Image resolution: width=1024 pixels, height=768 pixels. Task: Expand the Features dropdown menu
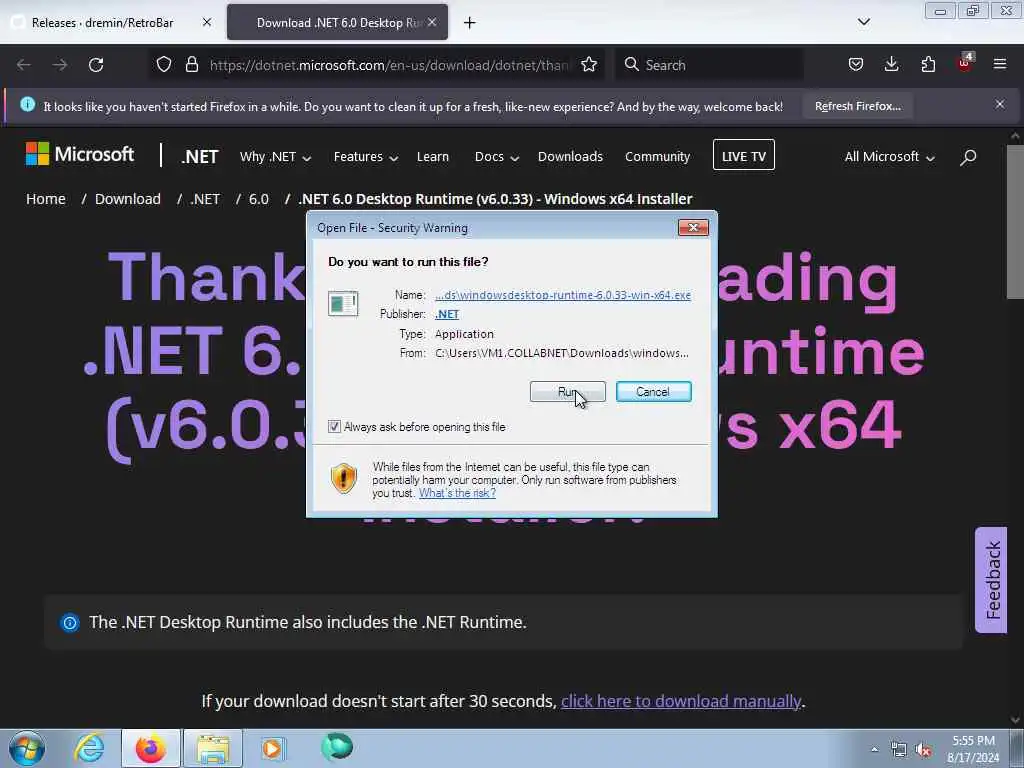click(x=366, y=157)
